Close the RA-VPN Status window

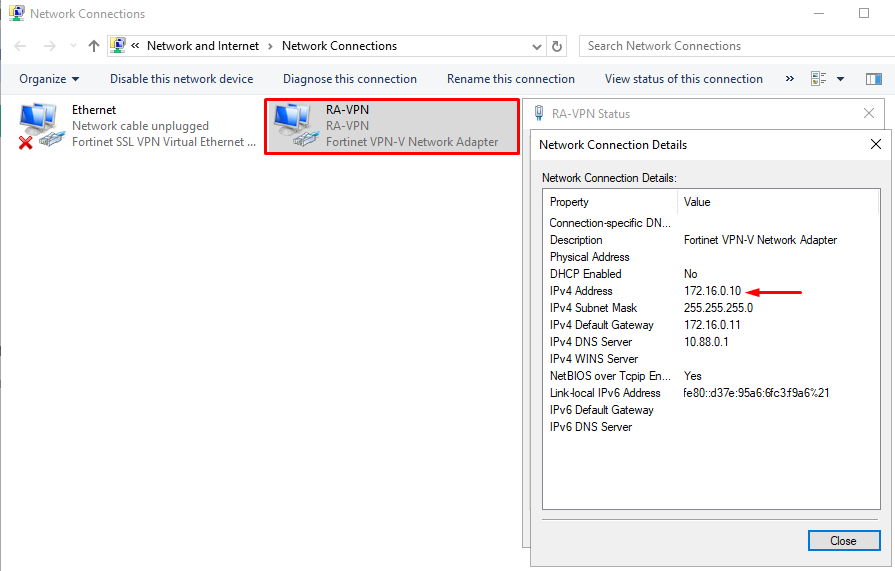coord(869,114)
